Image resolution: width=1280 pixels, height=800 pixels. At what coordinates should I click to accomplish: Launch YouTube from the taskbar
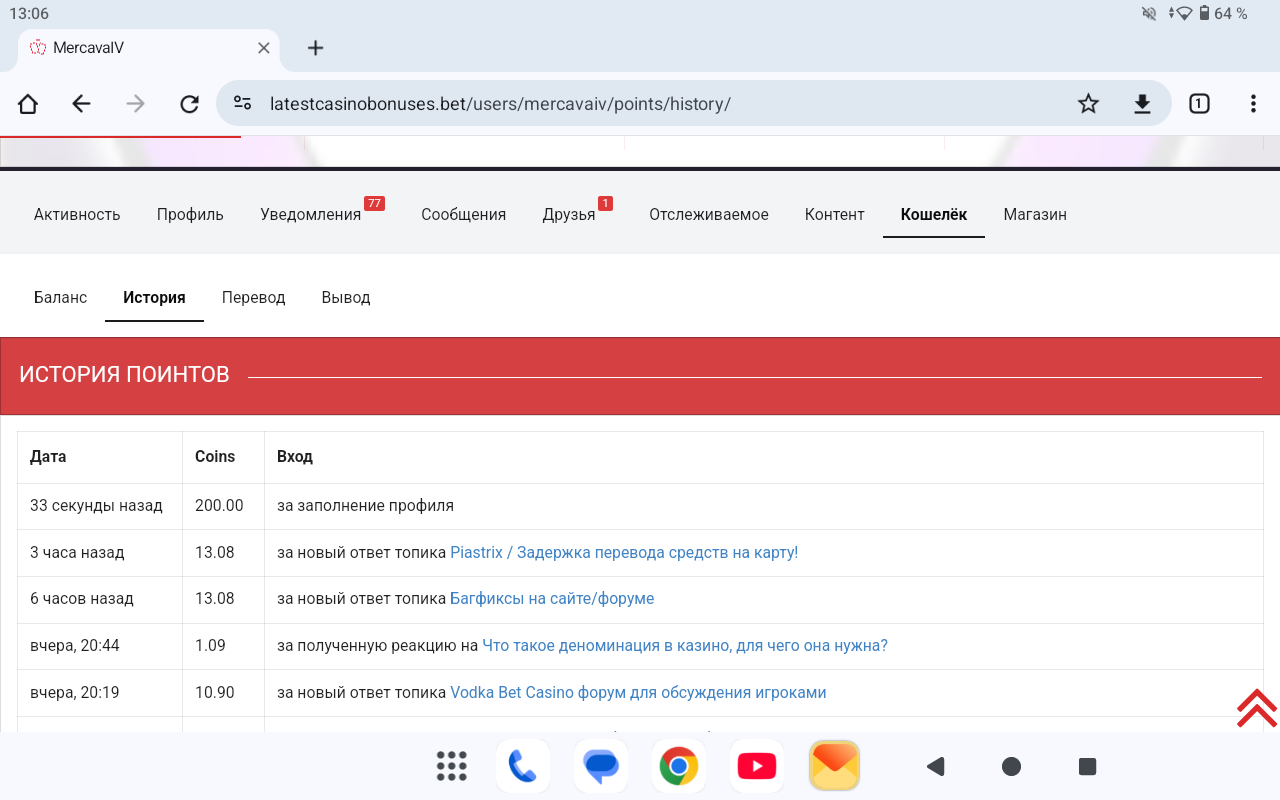click(x=756, y=766)
